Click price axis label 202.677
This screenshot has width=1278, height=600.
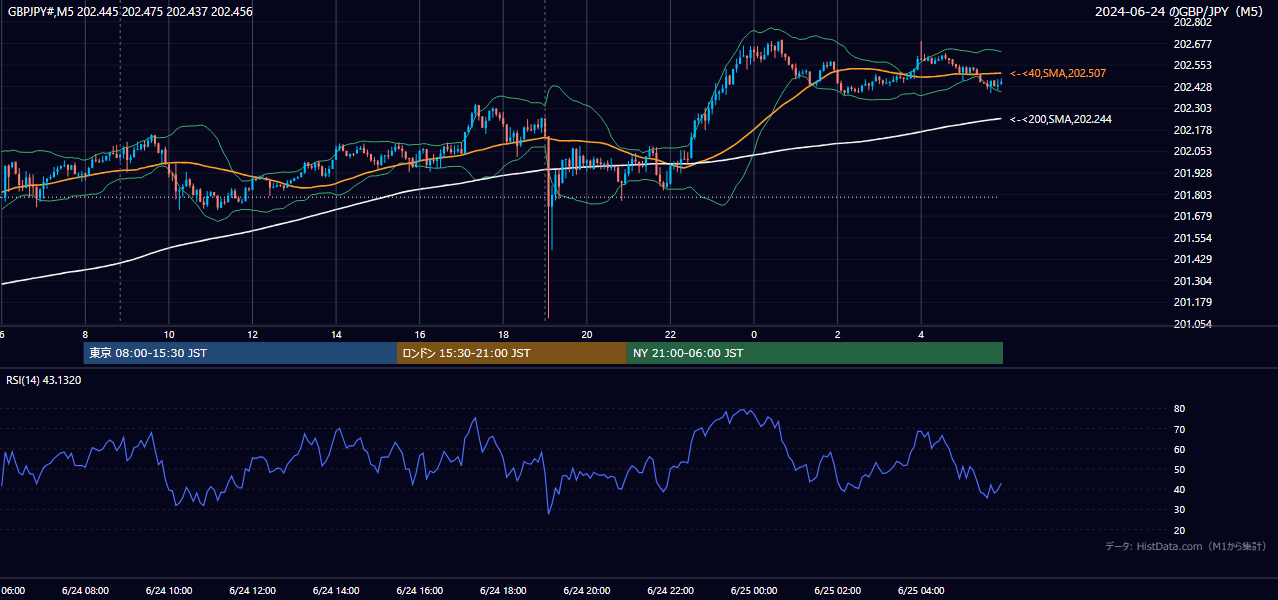pos(1192,44)
